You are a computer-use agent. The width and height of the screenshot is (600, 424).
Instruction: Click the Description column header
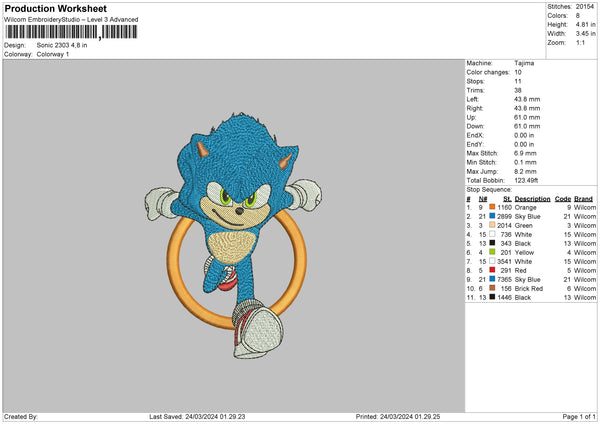[x=533, y=198]
